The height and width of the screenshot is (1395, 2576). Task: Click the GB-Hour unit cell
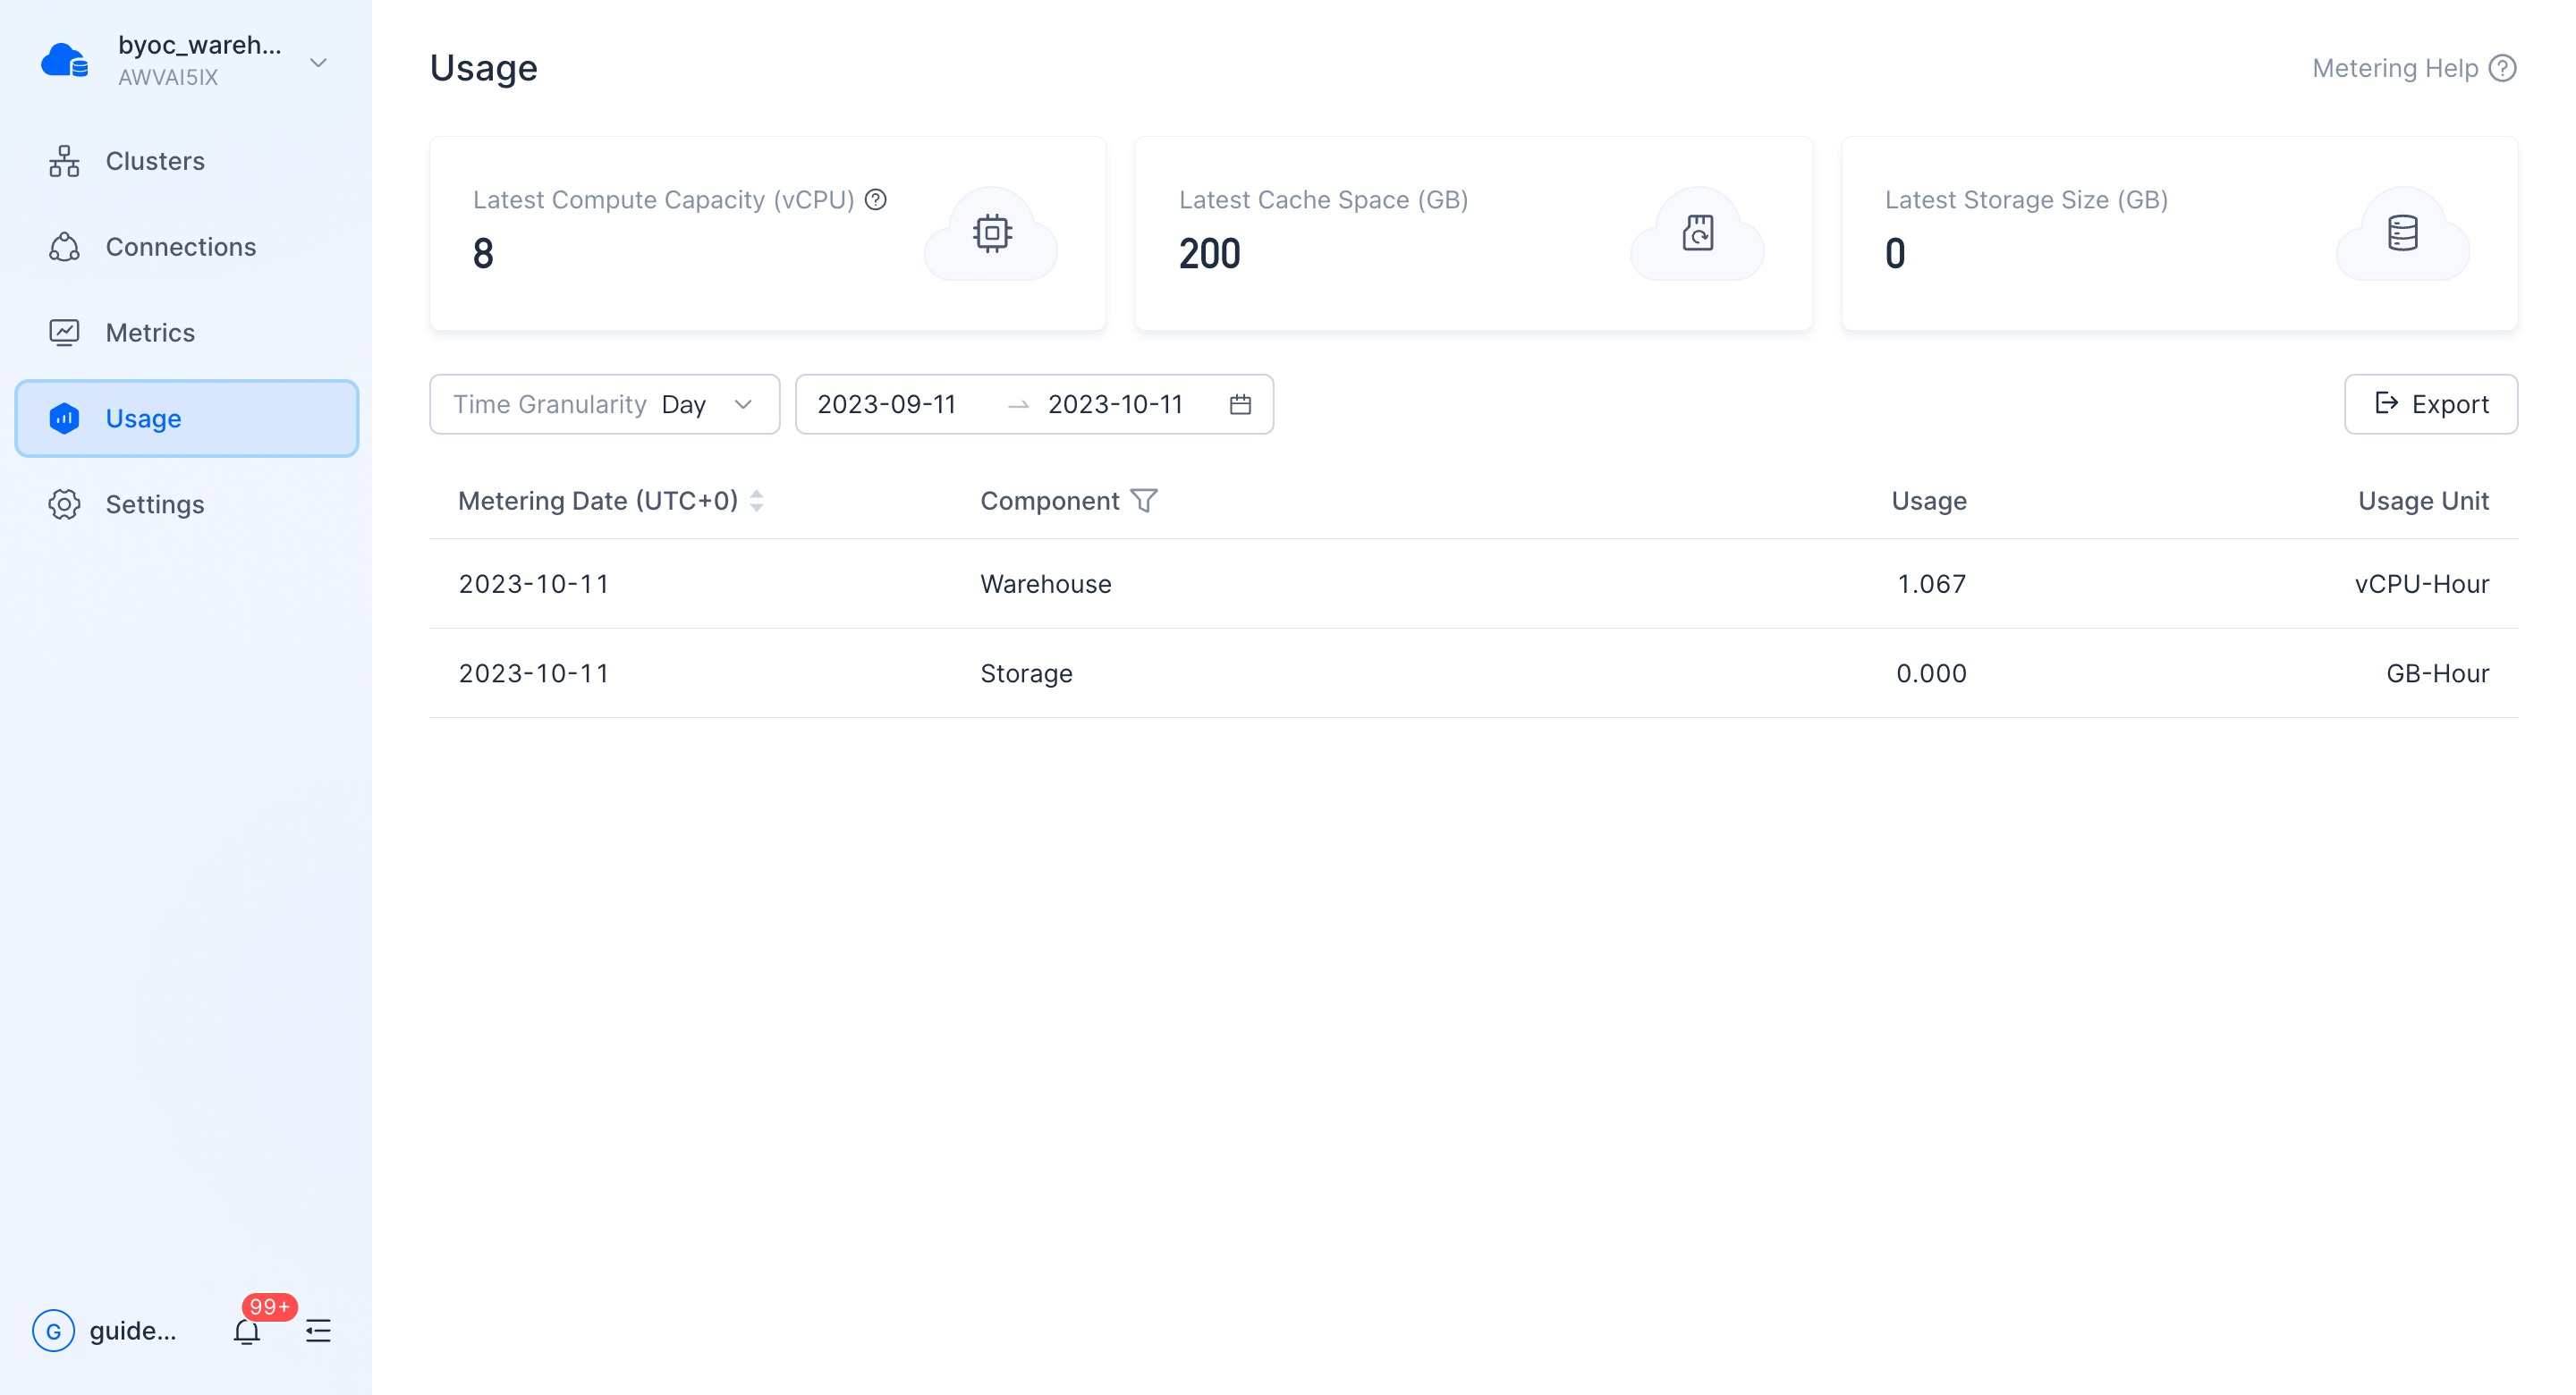click(x=2437, y=674)
